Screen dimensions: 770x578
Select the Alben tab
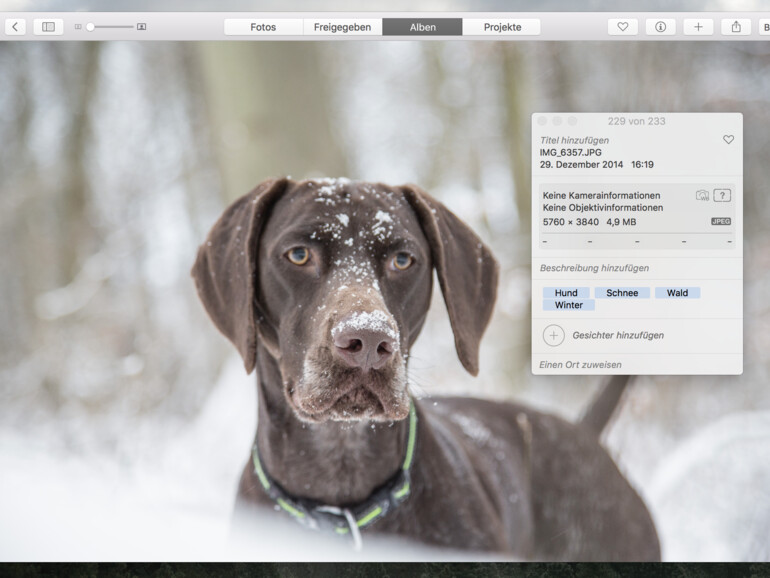pos(422,27)
